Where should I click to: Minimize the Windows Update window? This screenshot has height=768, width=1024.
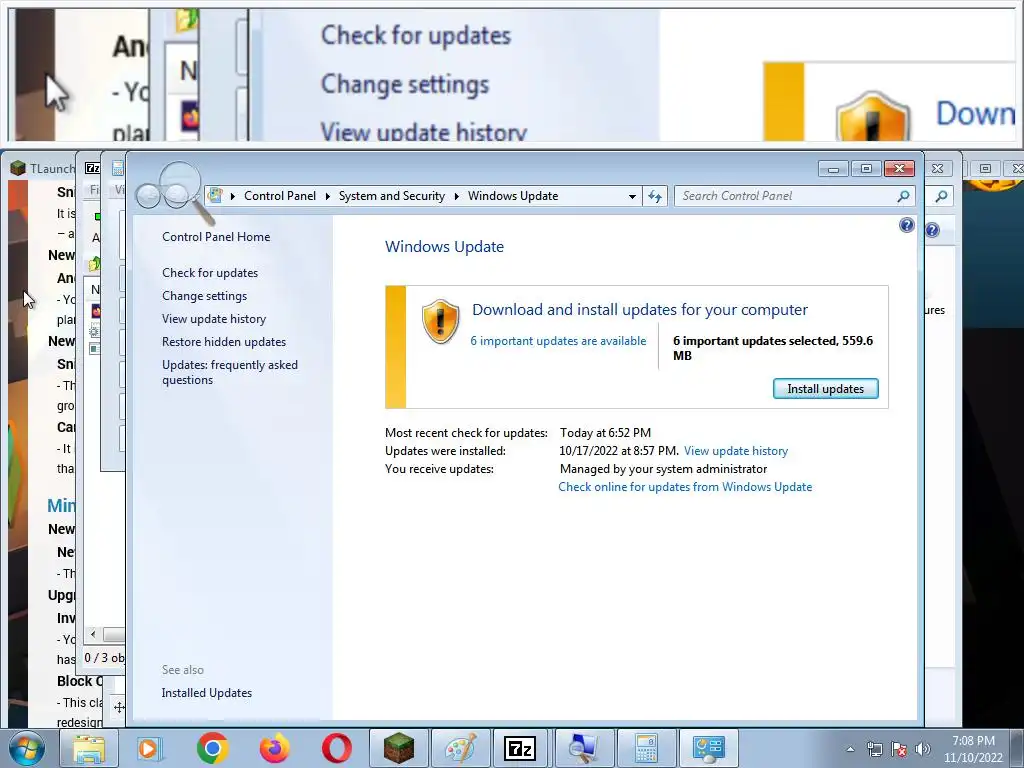click(833, 168)
